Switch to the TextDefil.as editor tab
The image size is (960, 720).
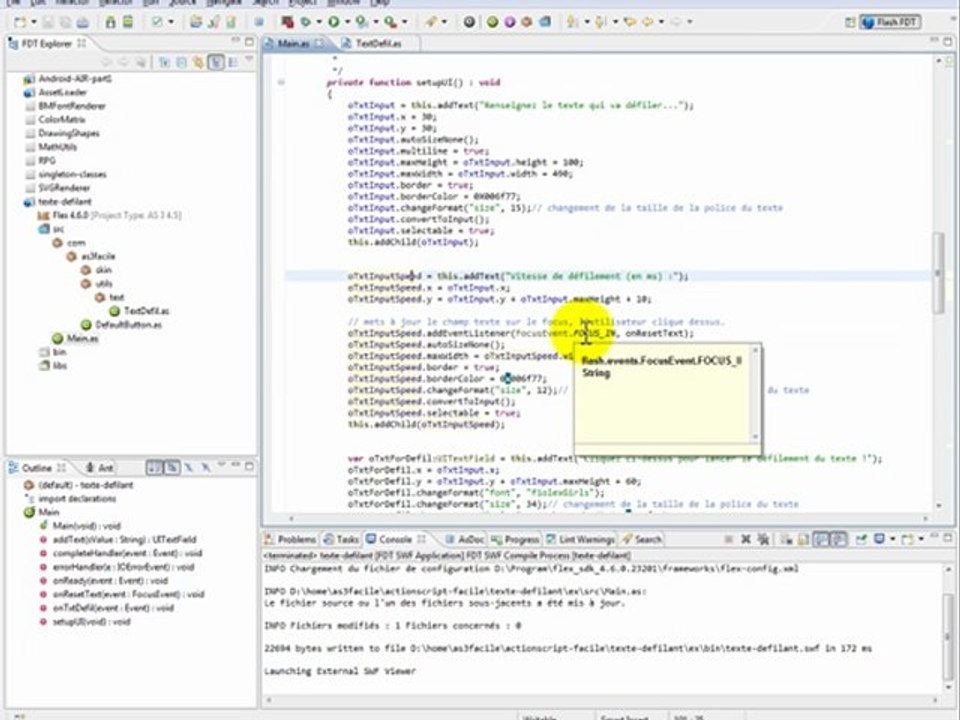(377, 44)
